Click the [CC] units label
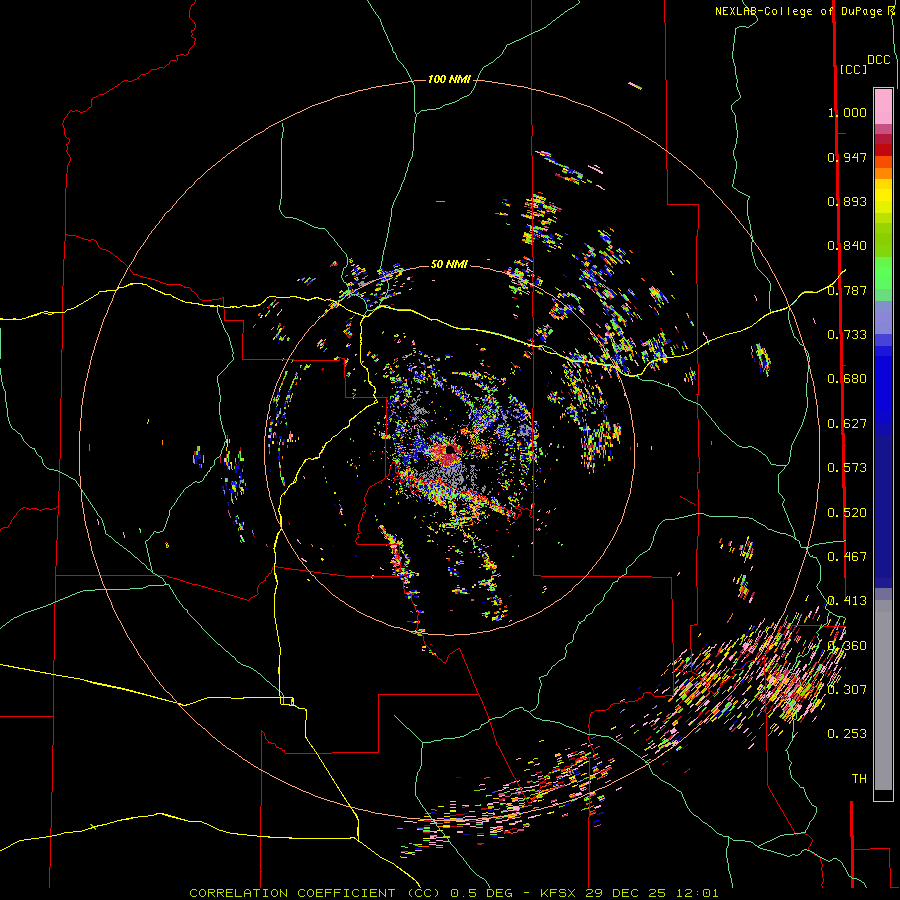The image size is (900, 900). pyautogui.click(x=853, y=69)
